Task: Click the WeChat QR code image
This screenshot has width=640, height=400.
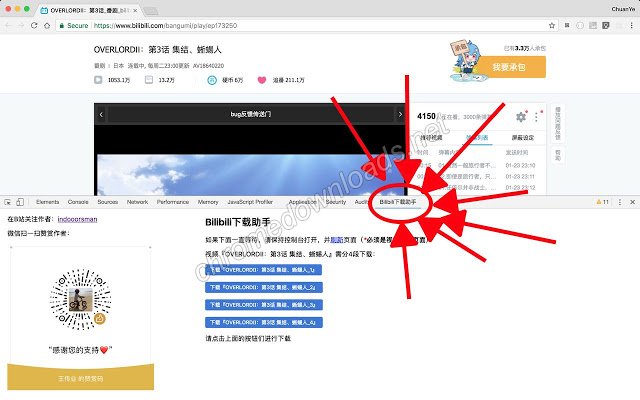Action: tap(80, 299)
